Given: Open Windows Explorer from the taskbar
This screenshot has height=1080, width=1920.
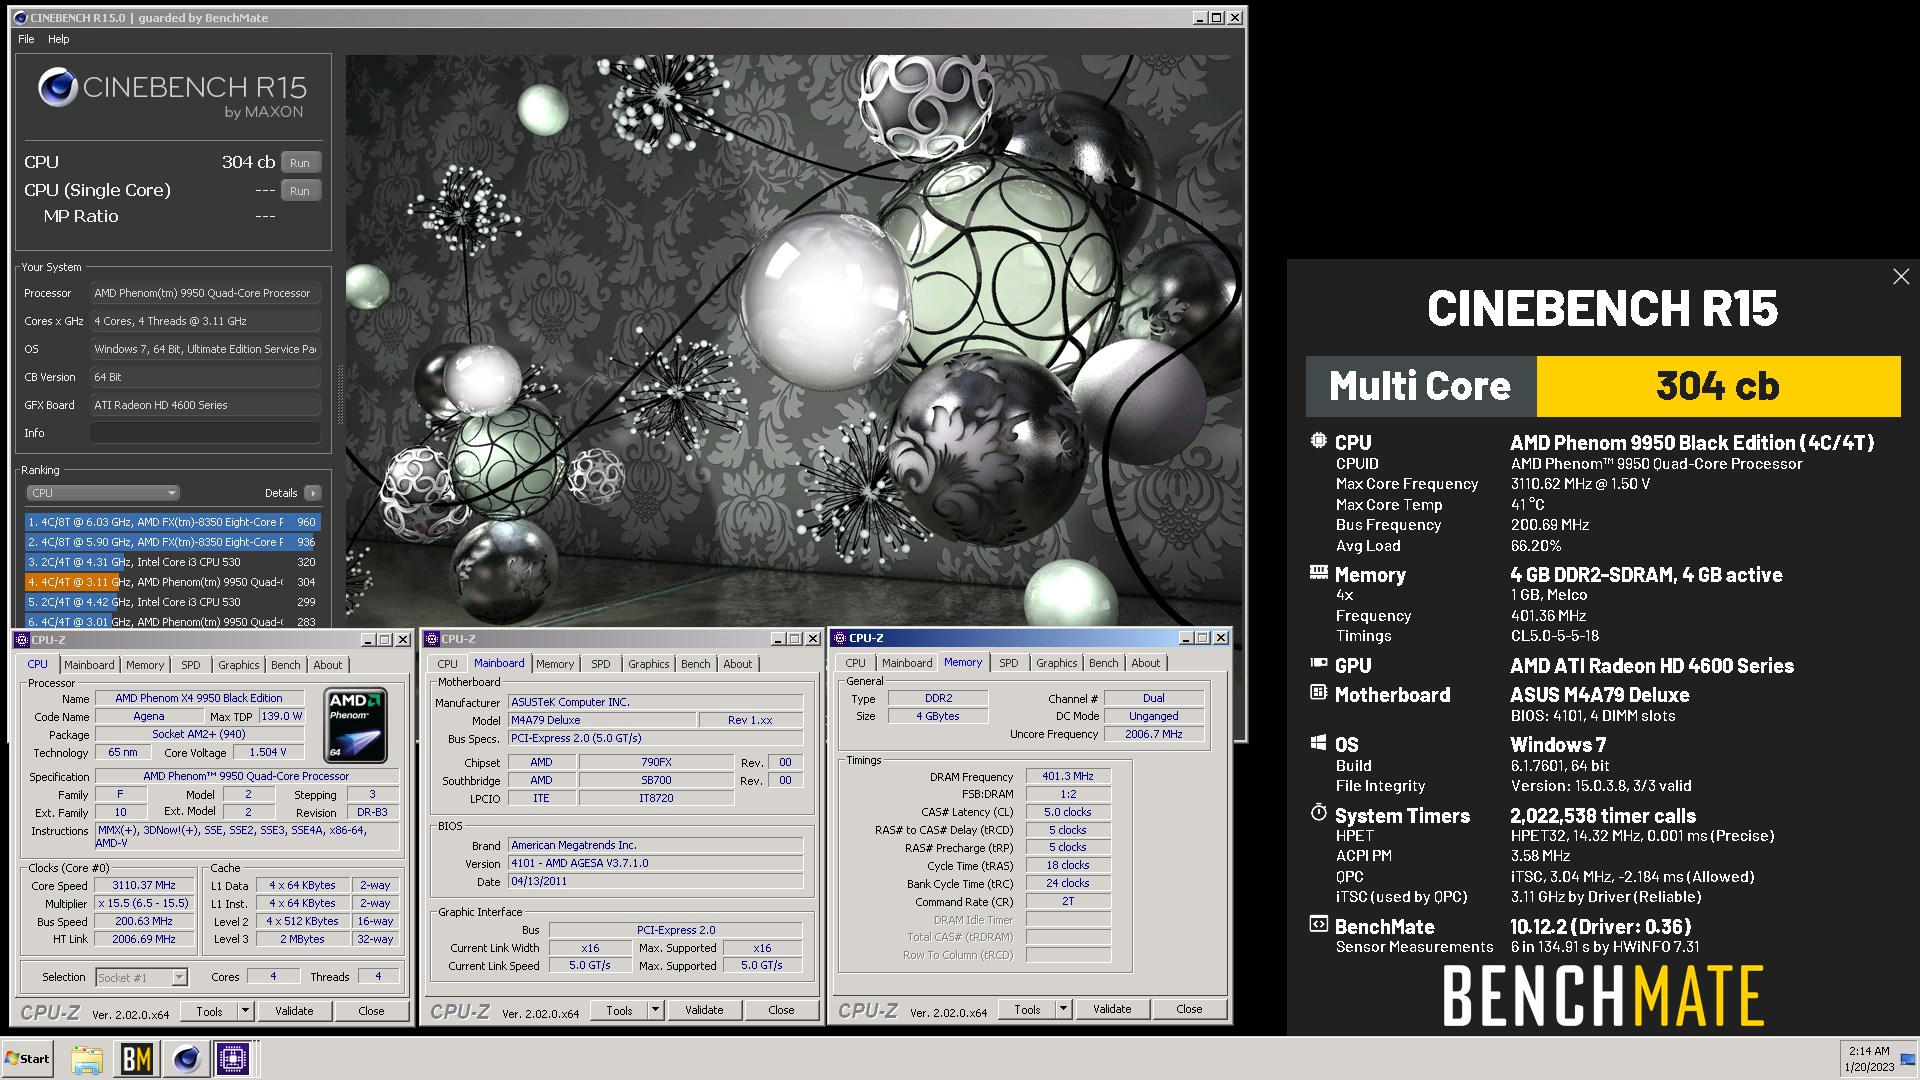Looking at the screenshot, I should tap(87, 1059).
